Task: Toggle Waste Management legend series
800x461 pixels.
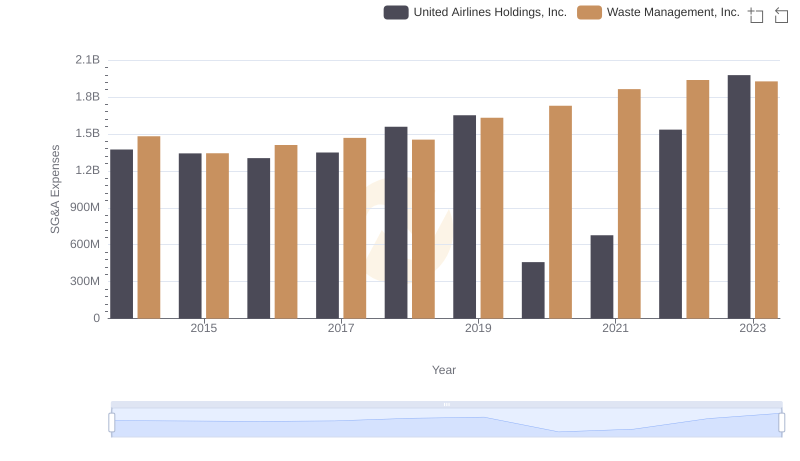Action: point(658,12)
